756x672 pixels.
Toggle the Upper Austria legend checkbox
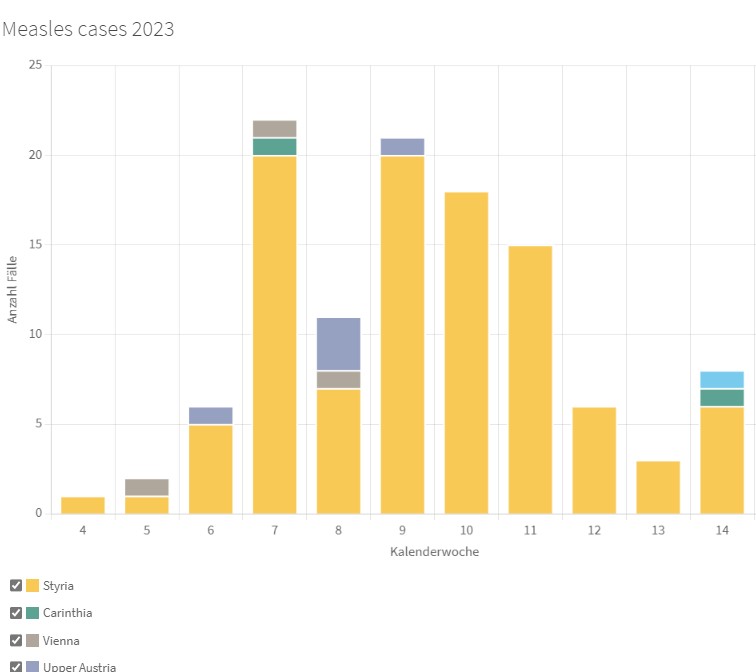pos(16,667)
